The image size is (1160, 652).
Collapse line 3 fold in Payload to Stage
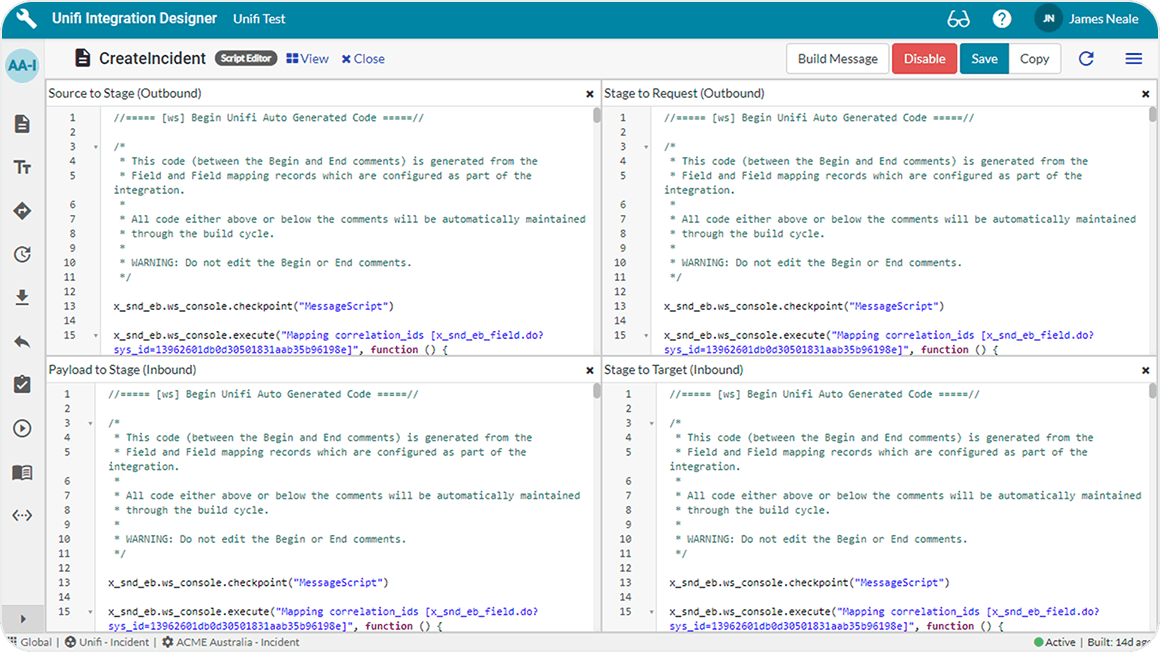click(x=90, y=424)
